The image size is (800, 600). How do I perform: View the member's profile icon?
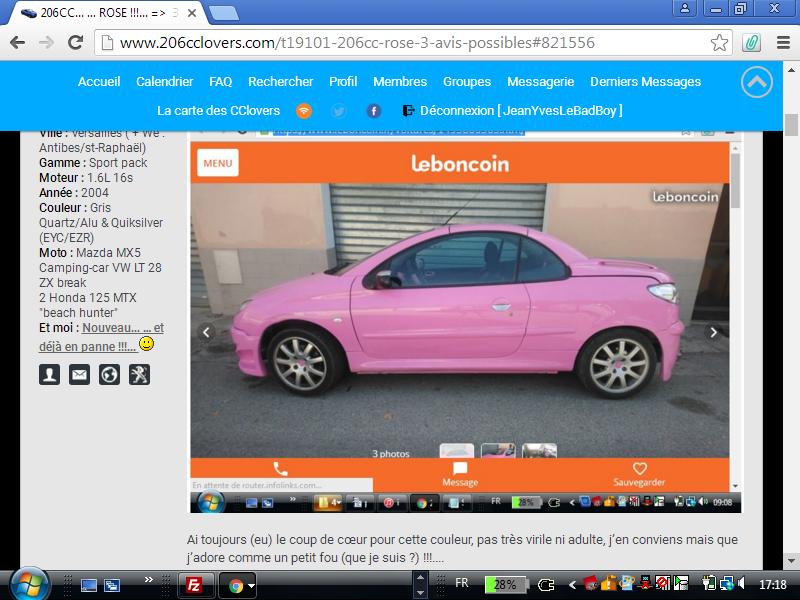coord(49,374)
